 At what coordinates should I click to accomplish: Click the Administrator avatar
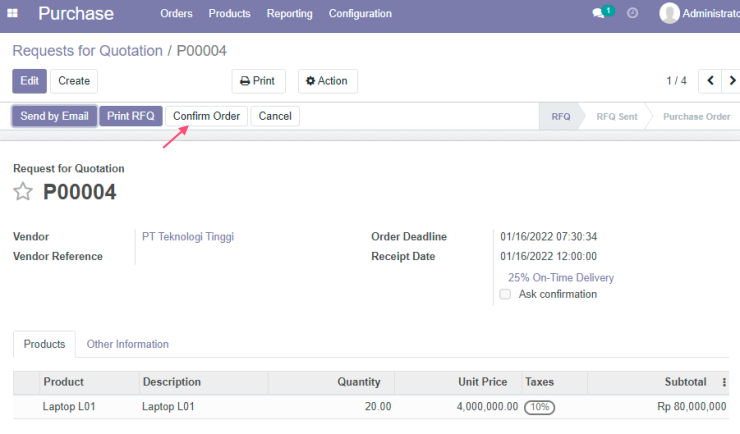coord(669,13)
